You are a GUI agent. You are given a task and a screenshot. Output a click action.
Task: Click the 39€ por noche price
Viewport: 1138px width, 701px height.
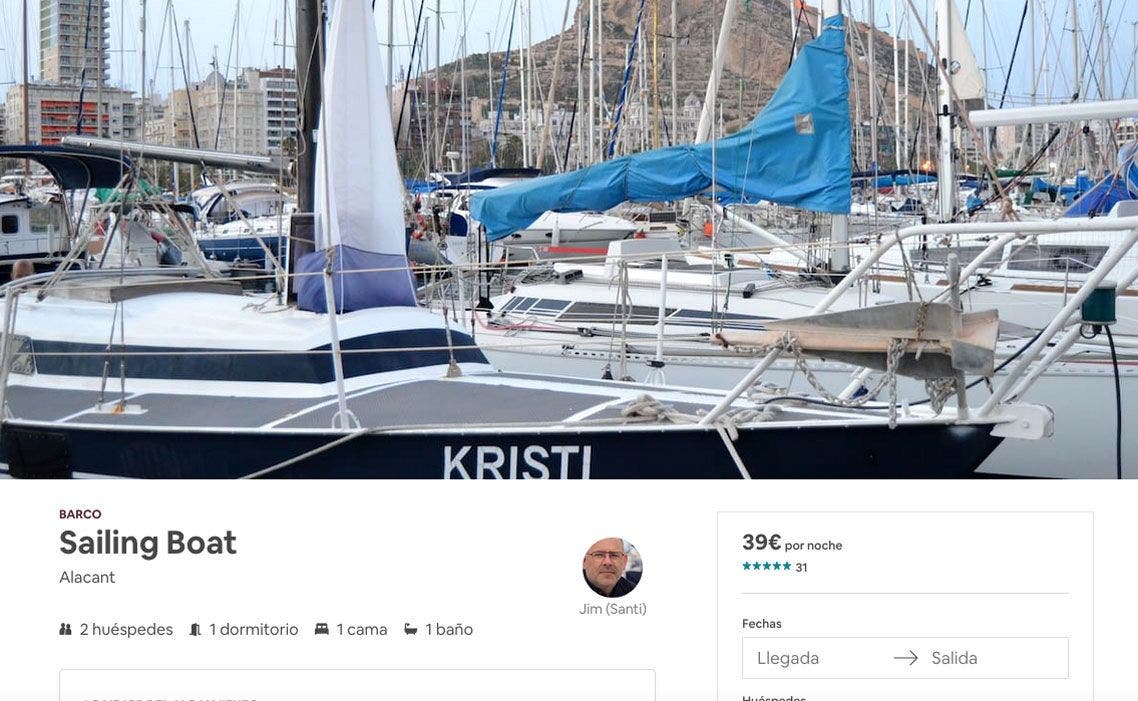click(792, 543)
